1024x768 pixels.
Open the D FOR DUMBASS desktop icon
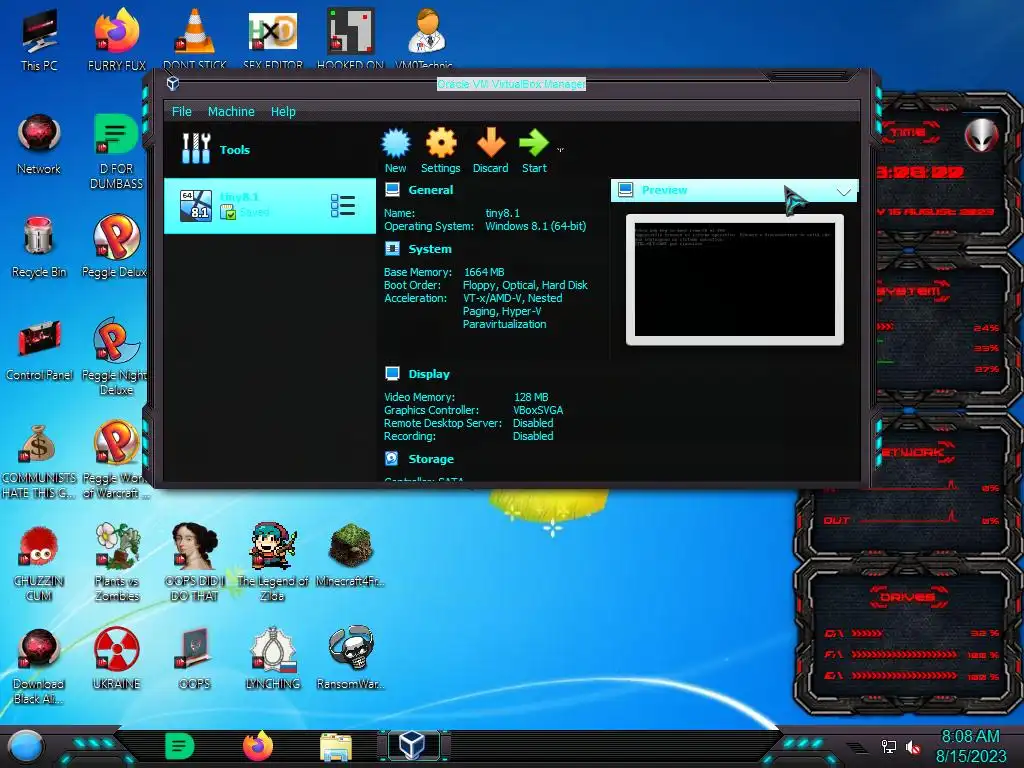point(116,152)
